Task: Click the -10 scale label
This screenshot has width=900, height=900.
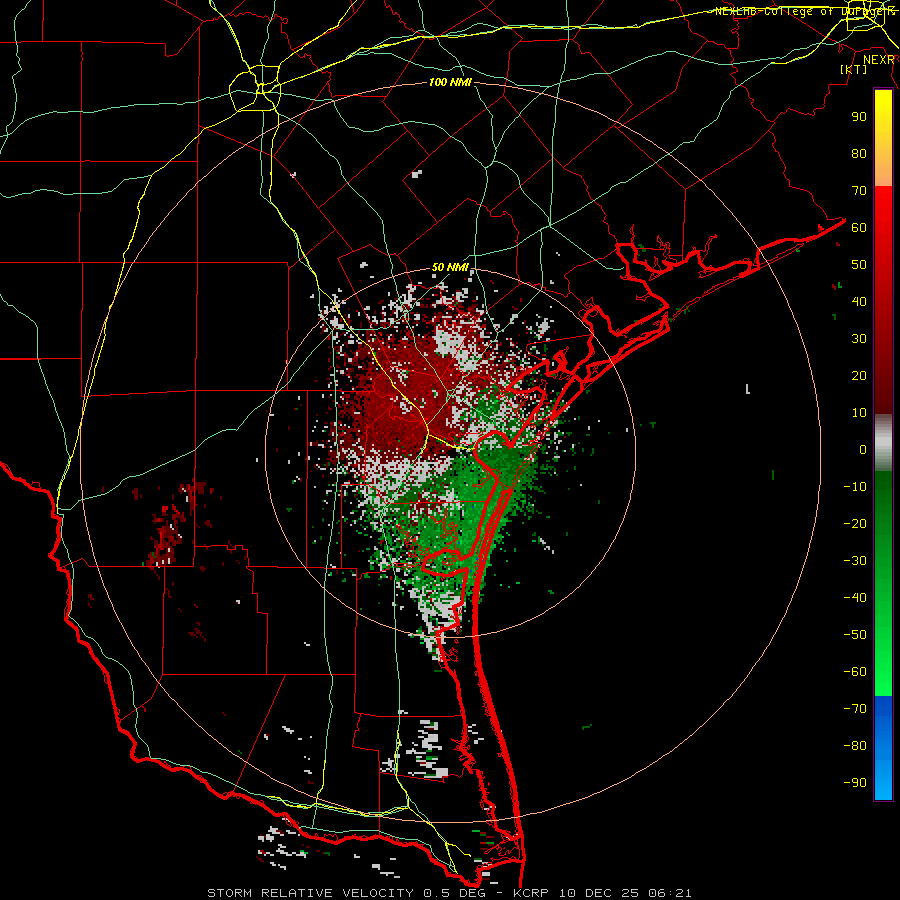Action: point(855,487)
